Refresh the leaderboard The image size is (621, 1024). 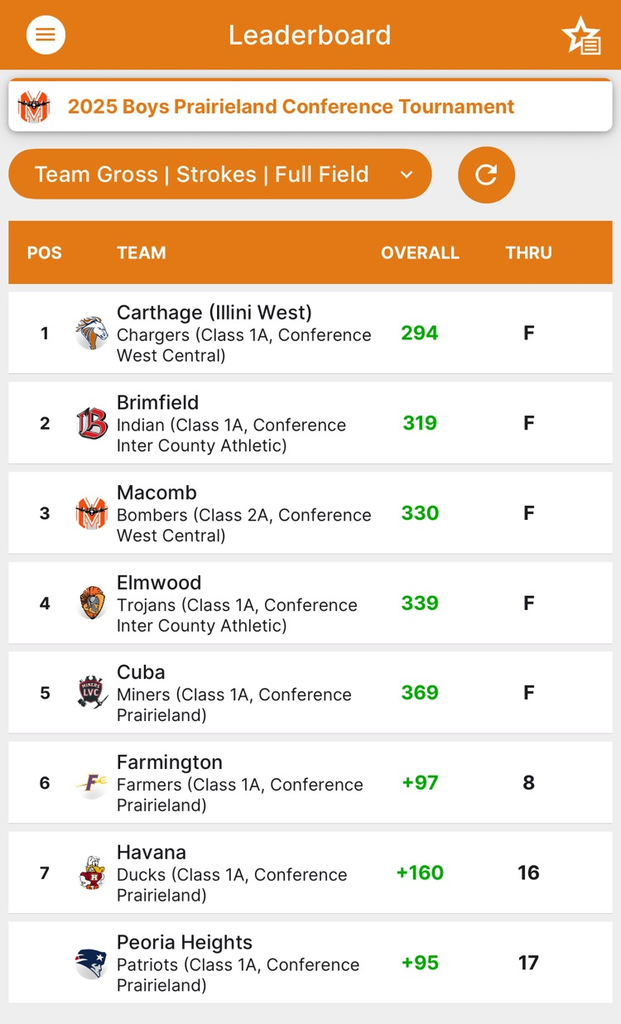click(x=486, y=174)
